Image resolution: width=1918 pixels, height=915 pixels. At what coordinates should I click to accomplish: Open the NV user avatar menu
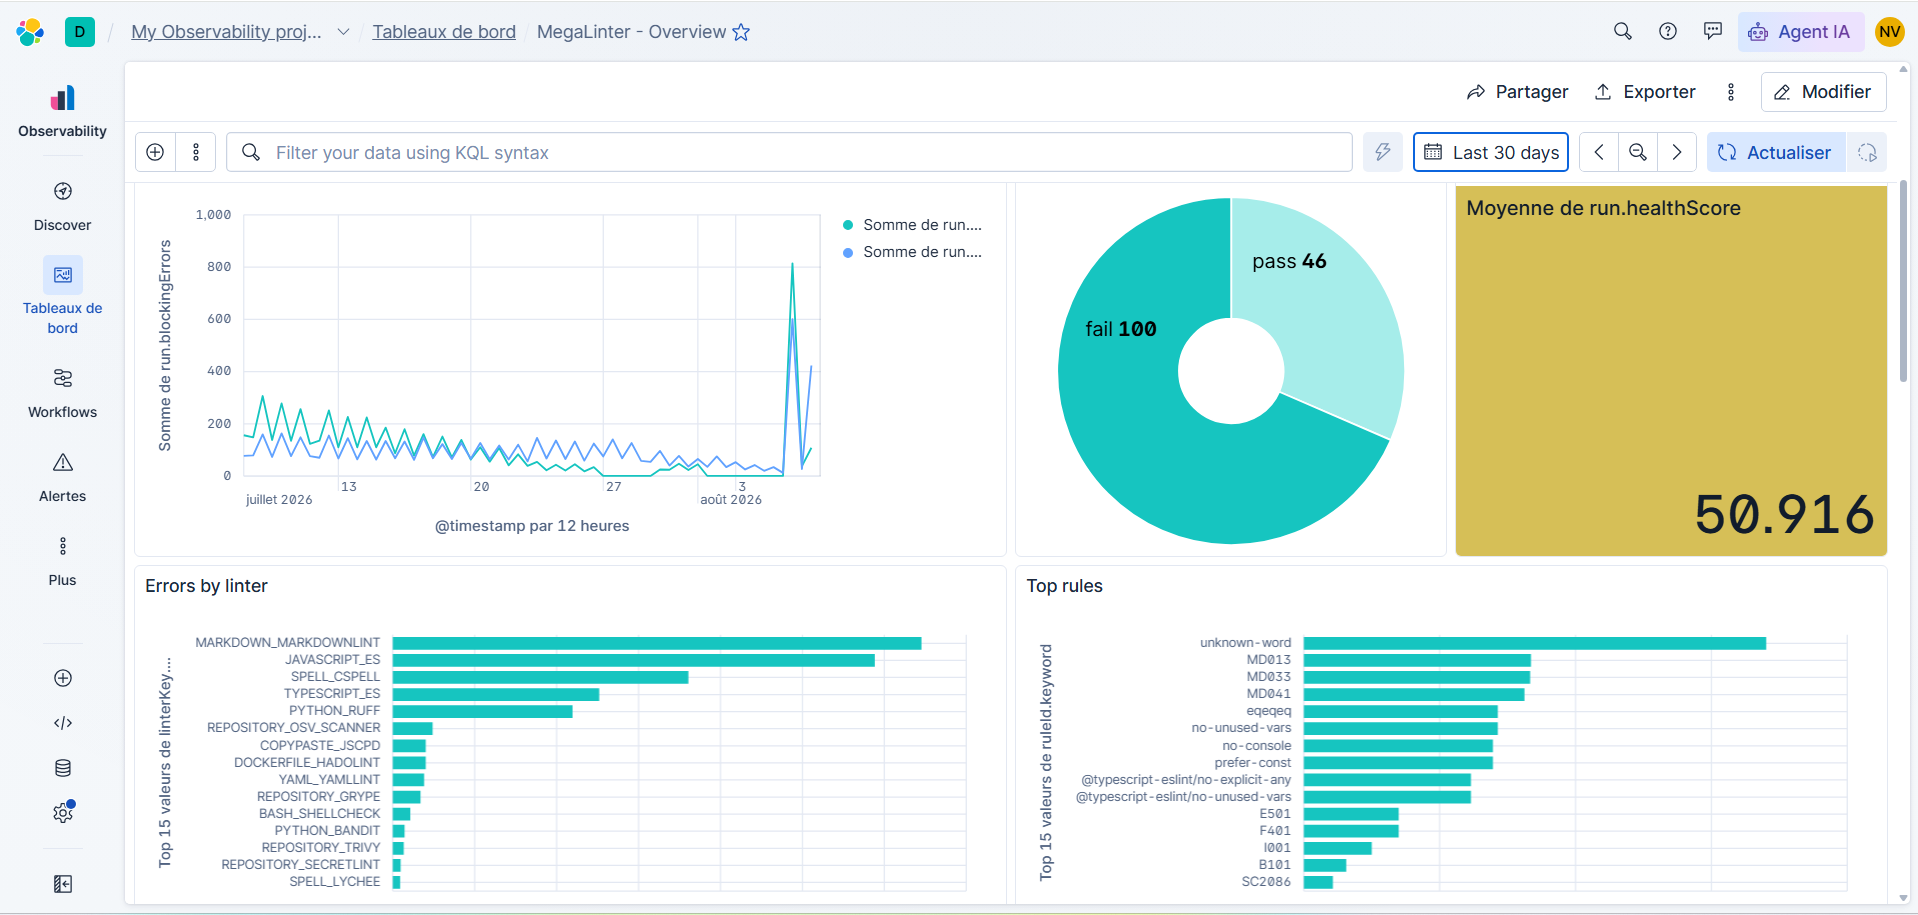coord(1889,32)
